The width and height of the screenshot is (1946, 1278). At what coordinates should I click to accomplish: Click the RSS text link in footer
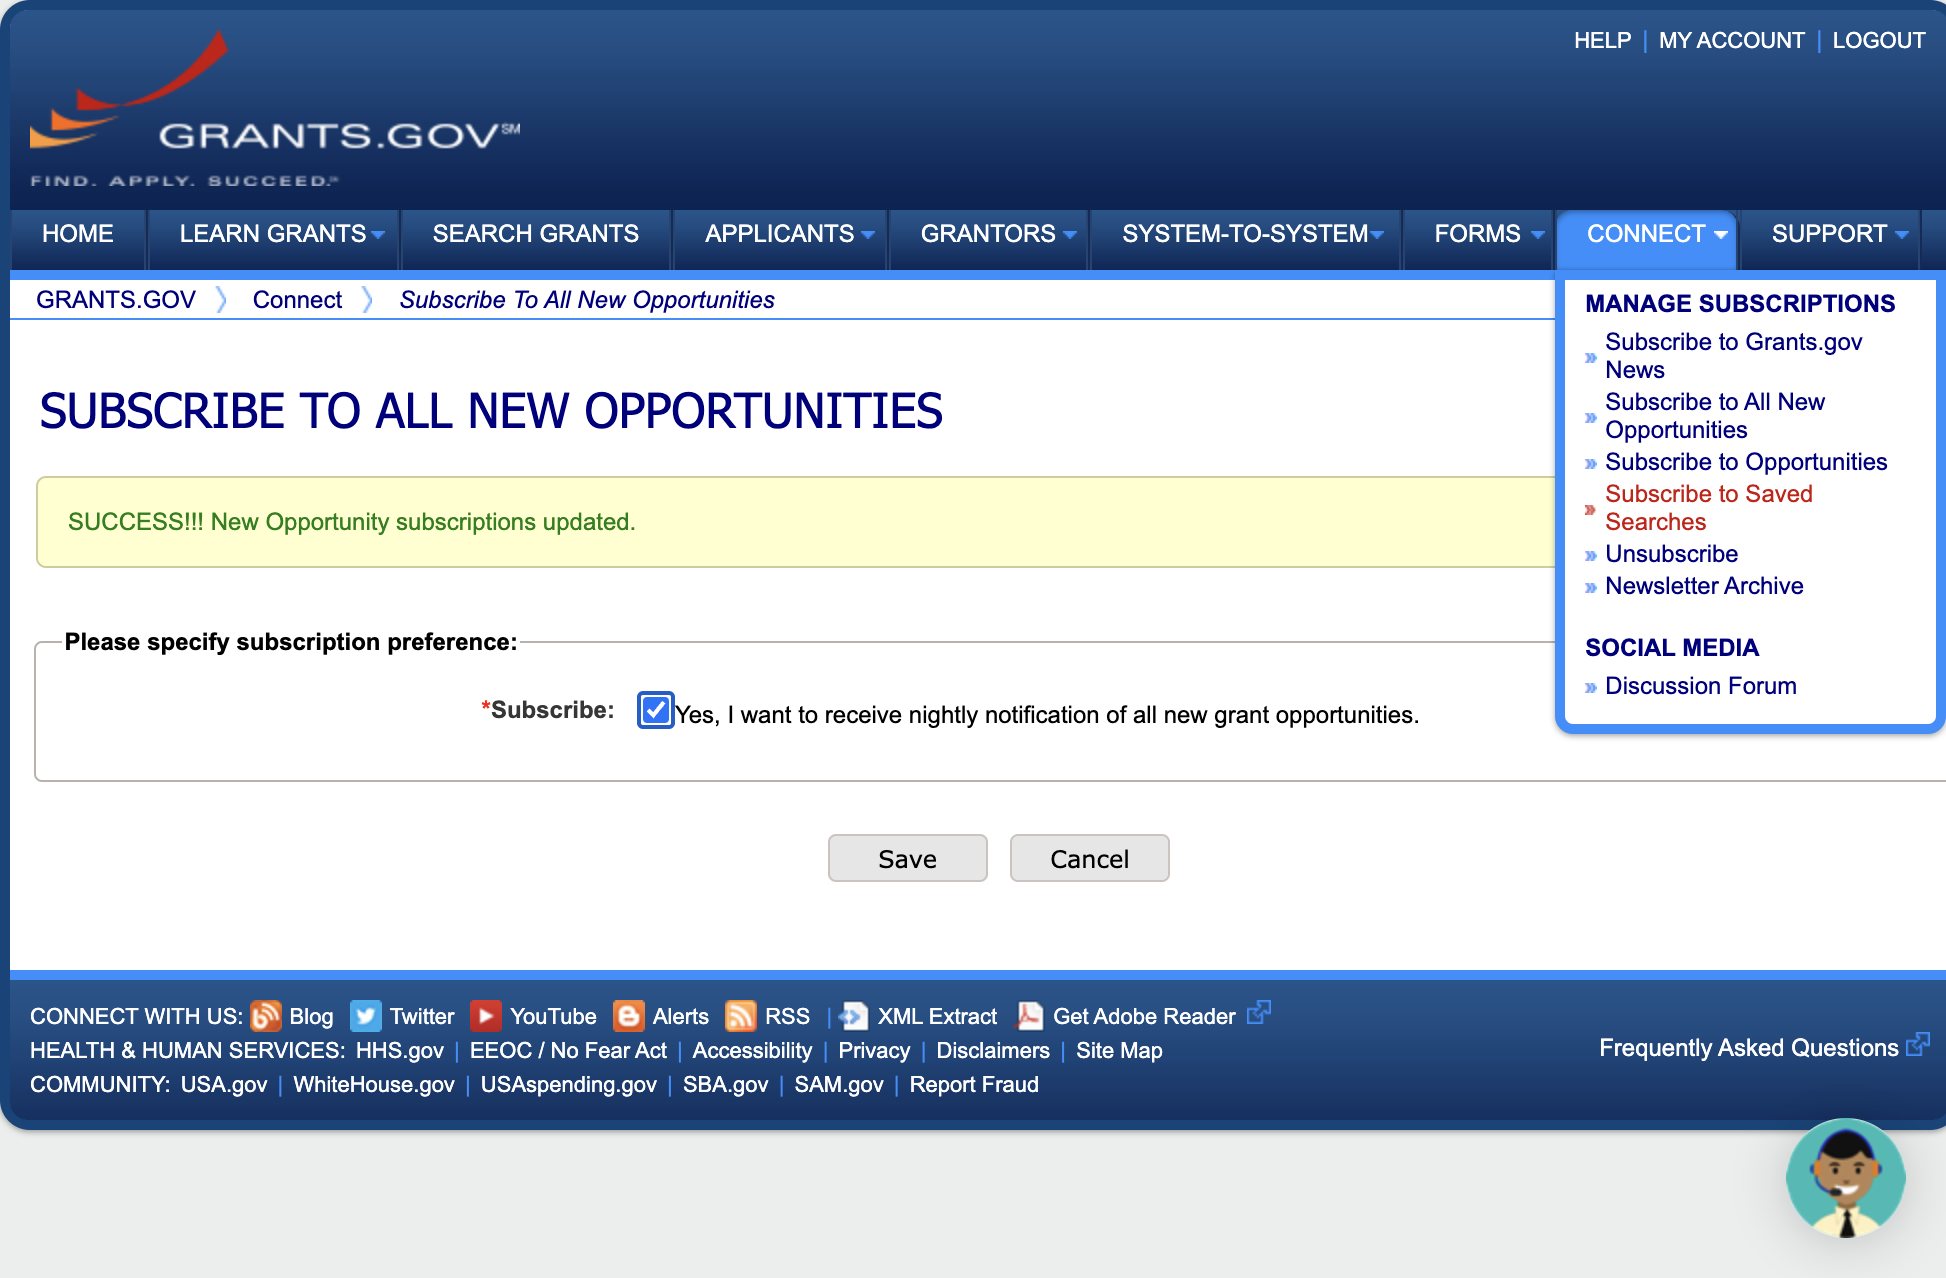[787, 1017]
